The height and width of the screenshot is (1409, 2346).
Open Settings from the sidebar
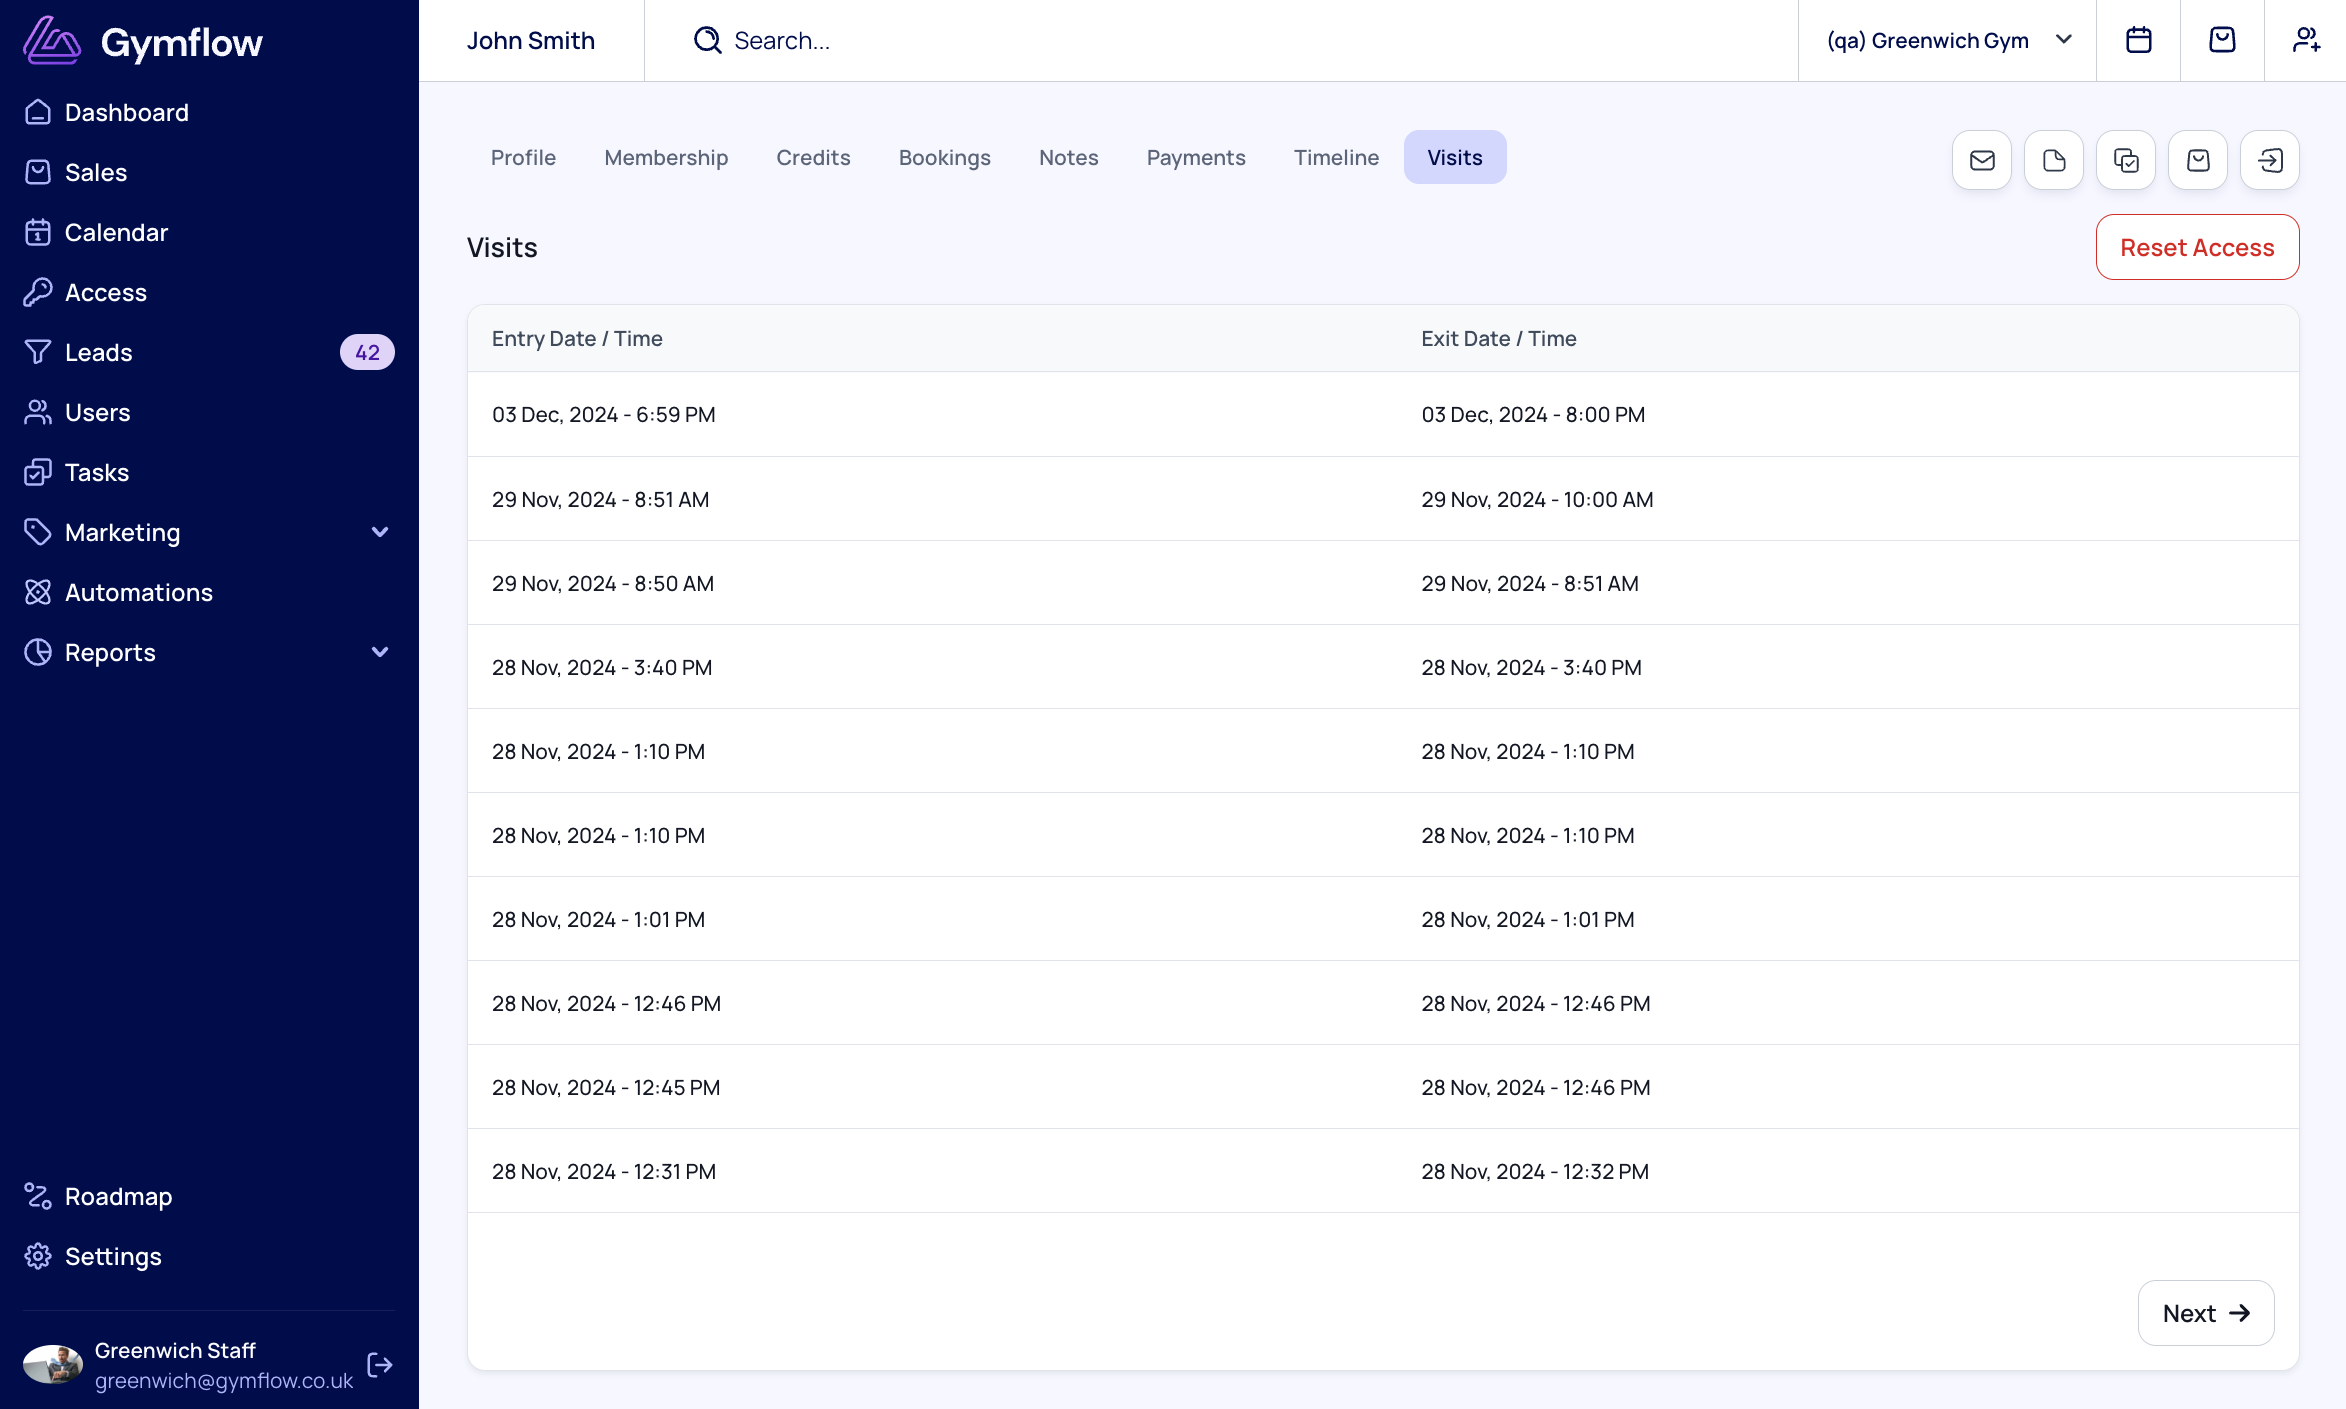tap(113, 1256)
